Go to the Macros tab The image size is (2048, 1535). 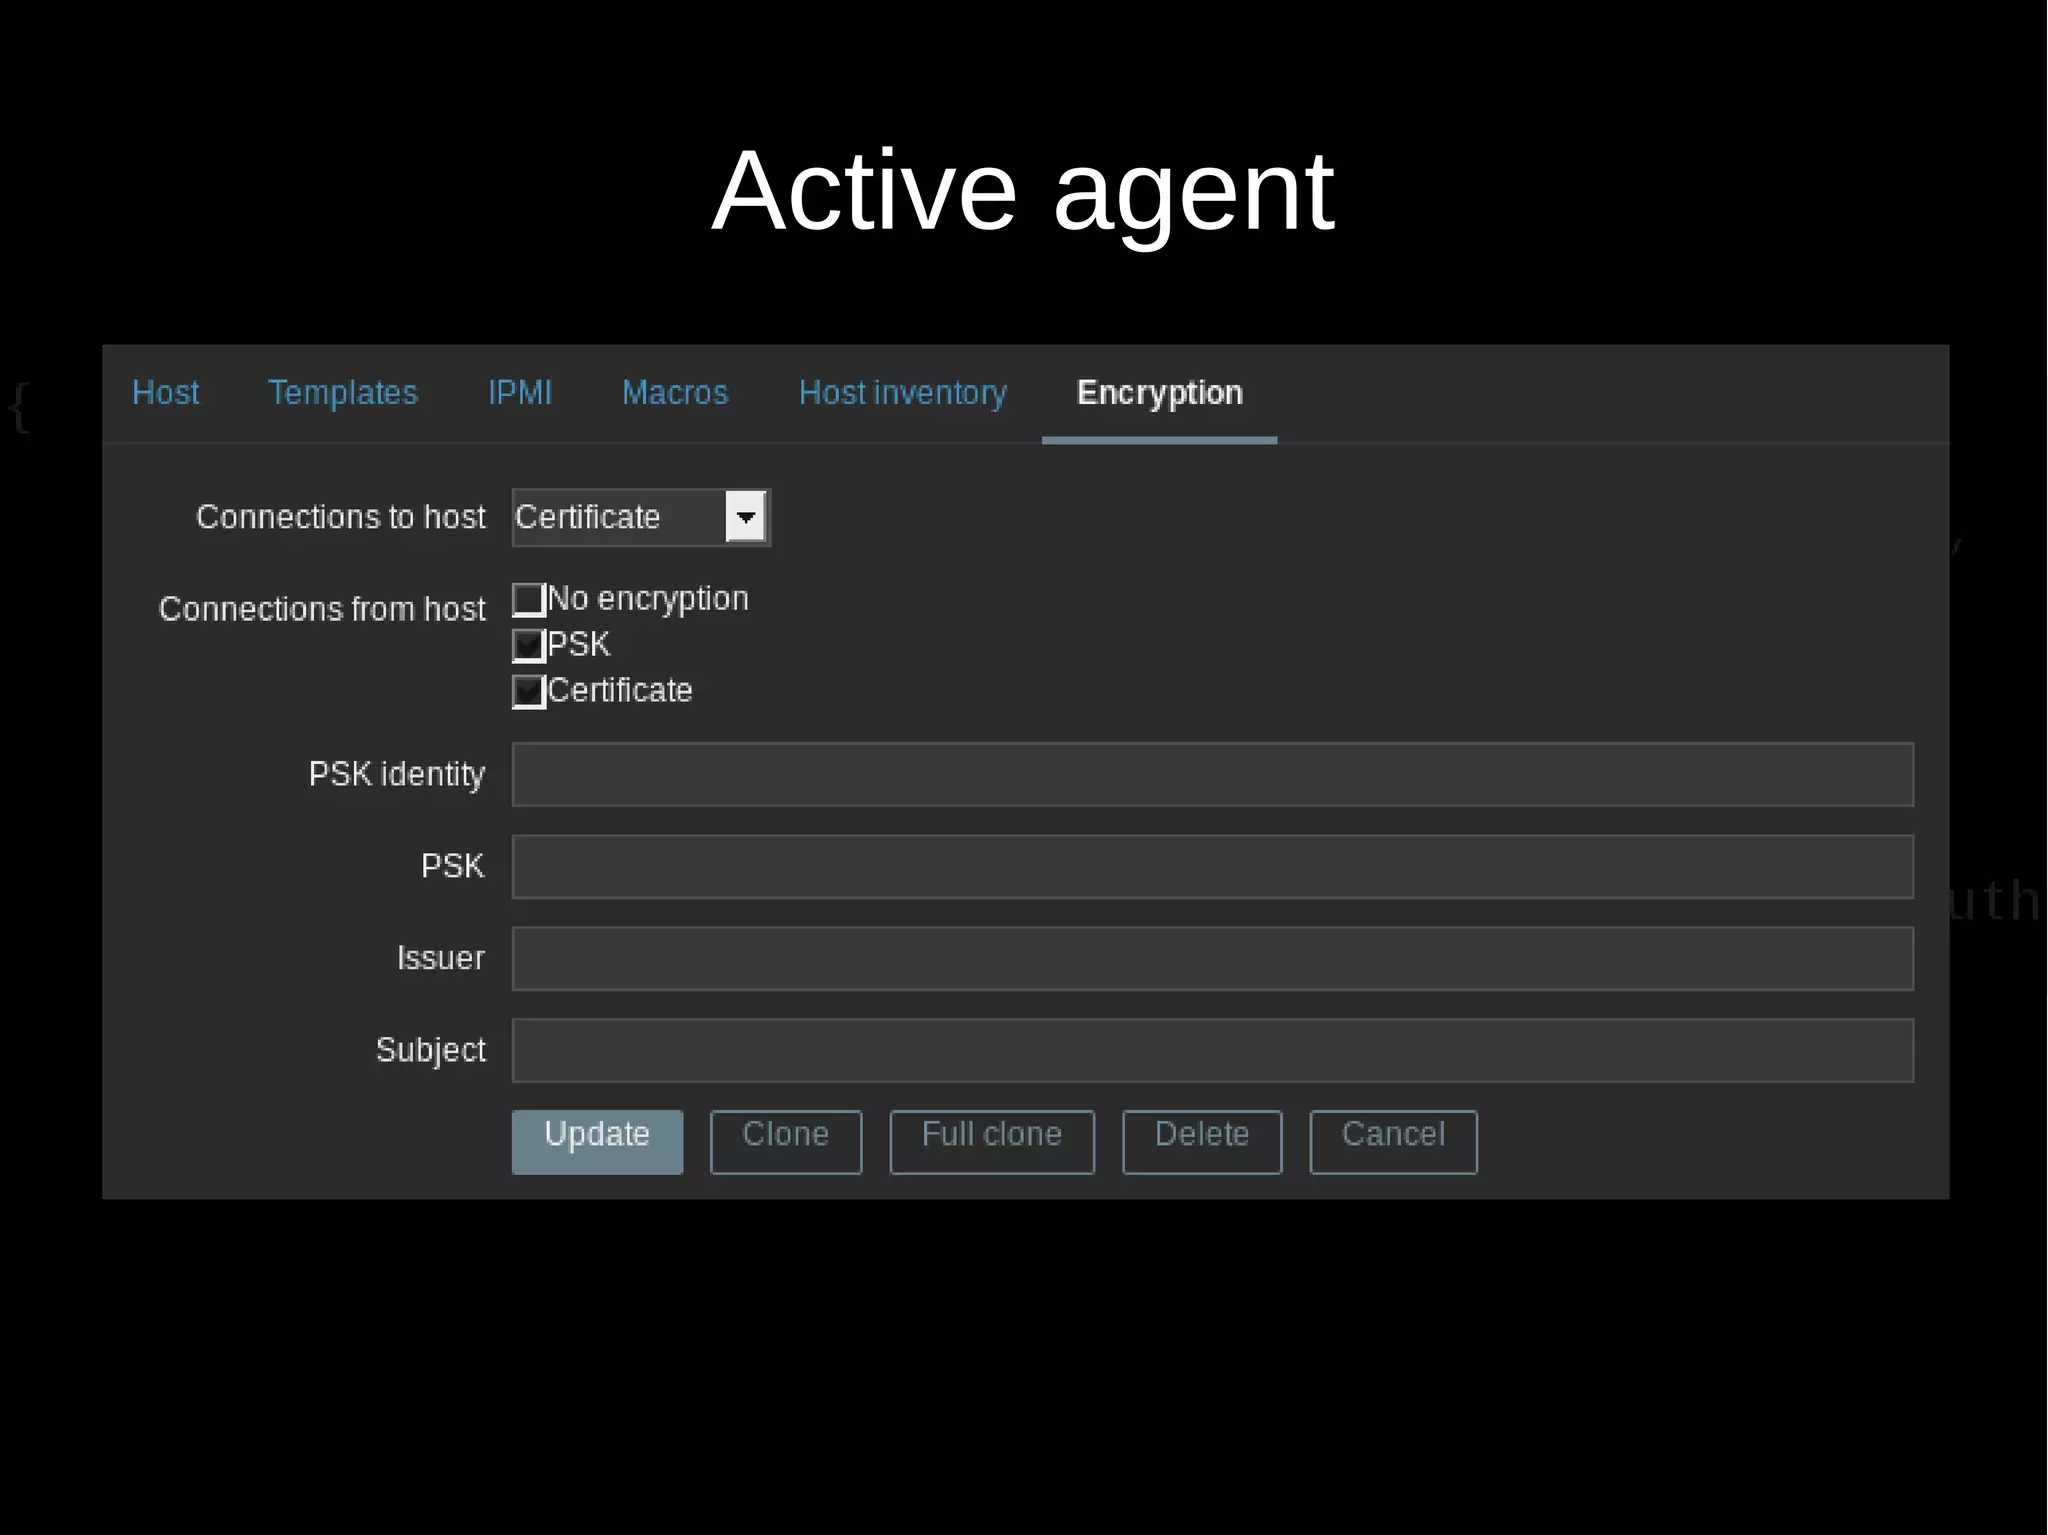pos(675,393)
